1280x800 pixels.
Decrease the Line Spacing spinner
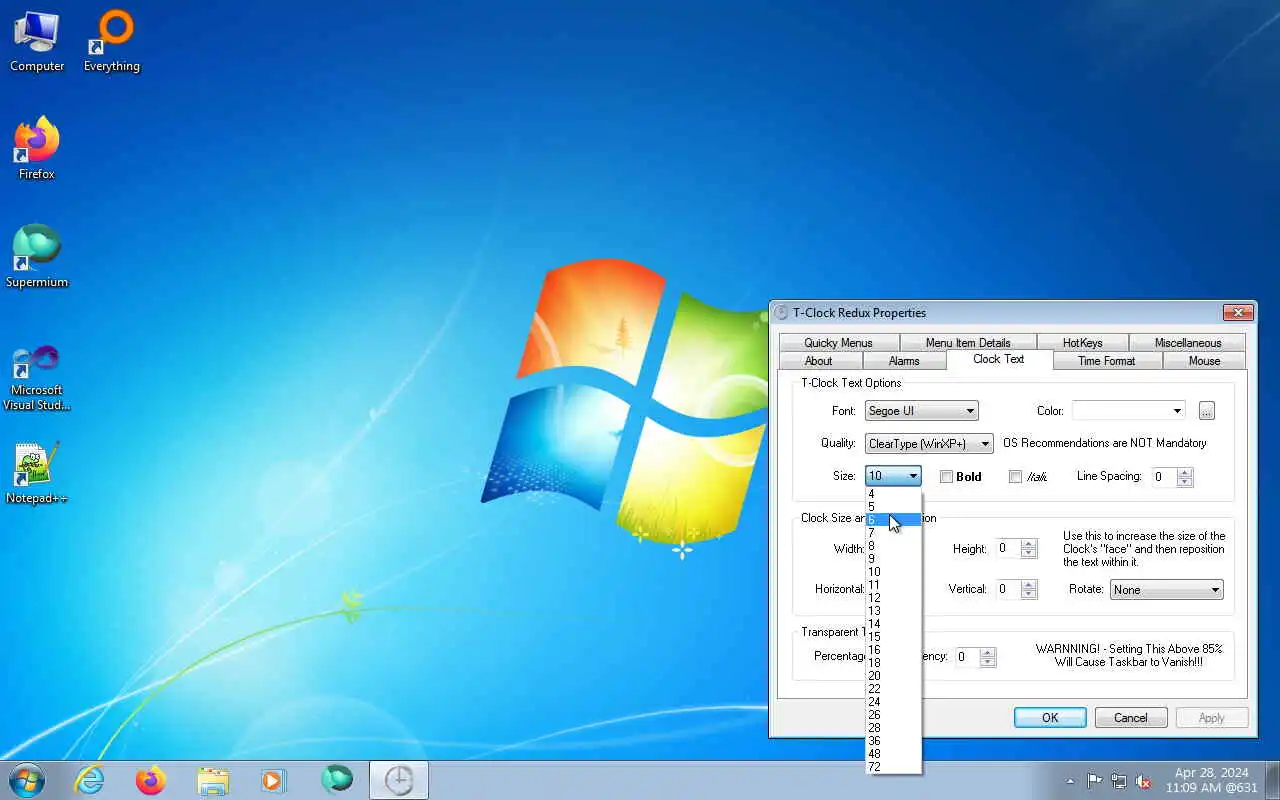tap(1185, 482)
